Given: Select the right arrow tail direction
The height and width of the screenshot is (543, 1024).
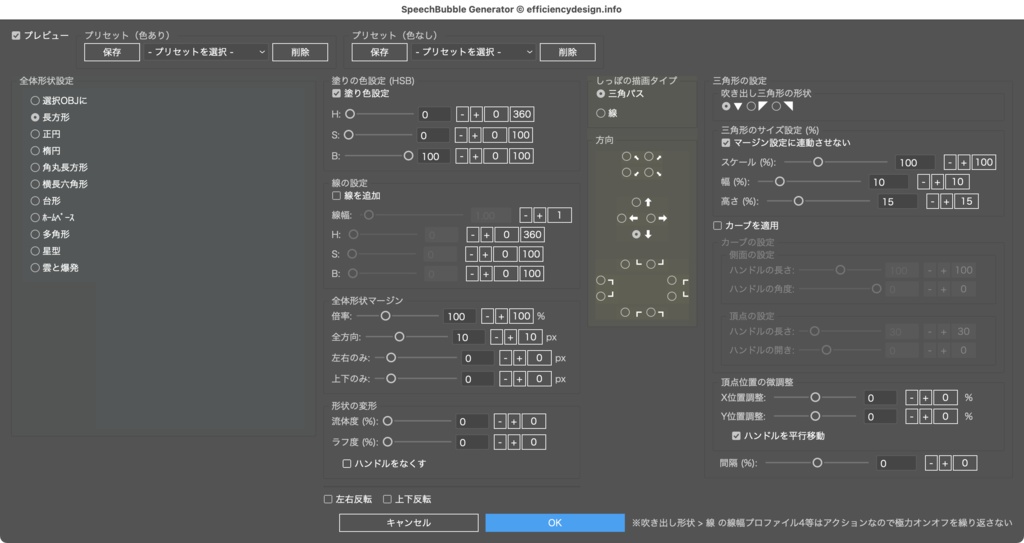Looking at the screenshot, I should click(650, 218).
